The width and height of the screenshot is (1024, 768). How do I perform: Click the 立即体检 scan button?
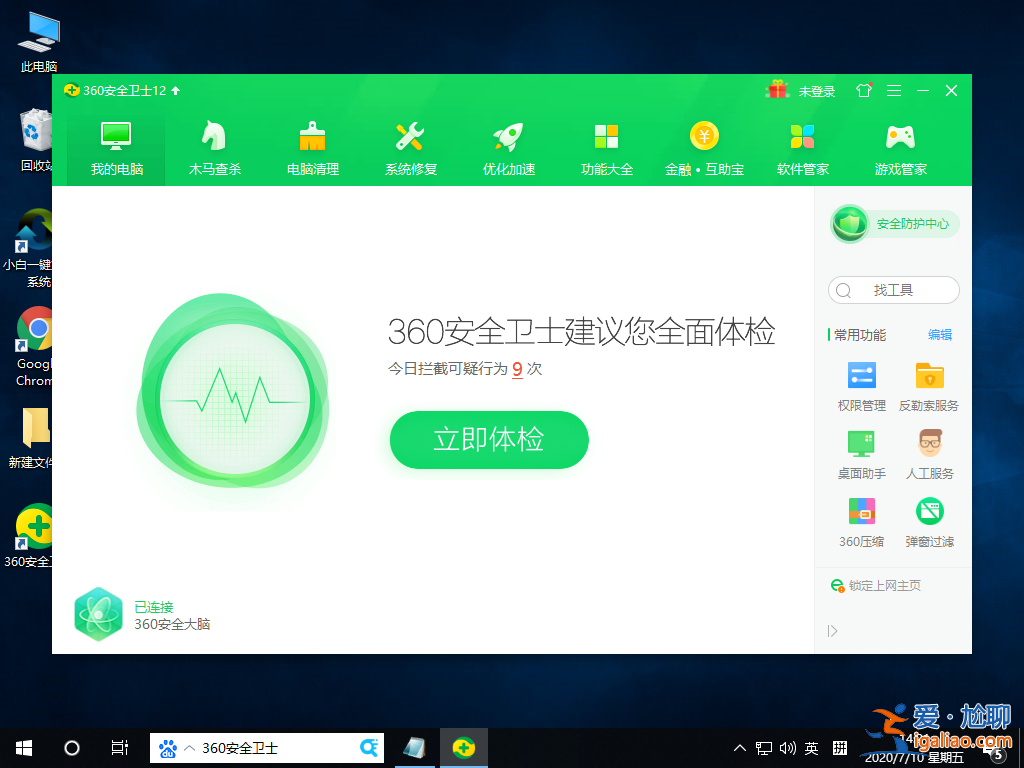(x=488, y=439)
